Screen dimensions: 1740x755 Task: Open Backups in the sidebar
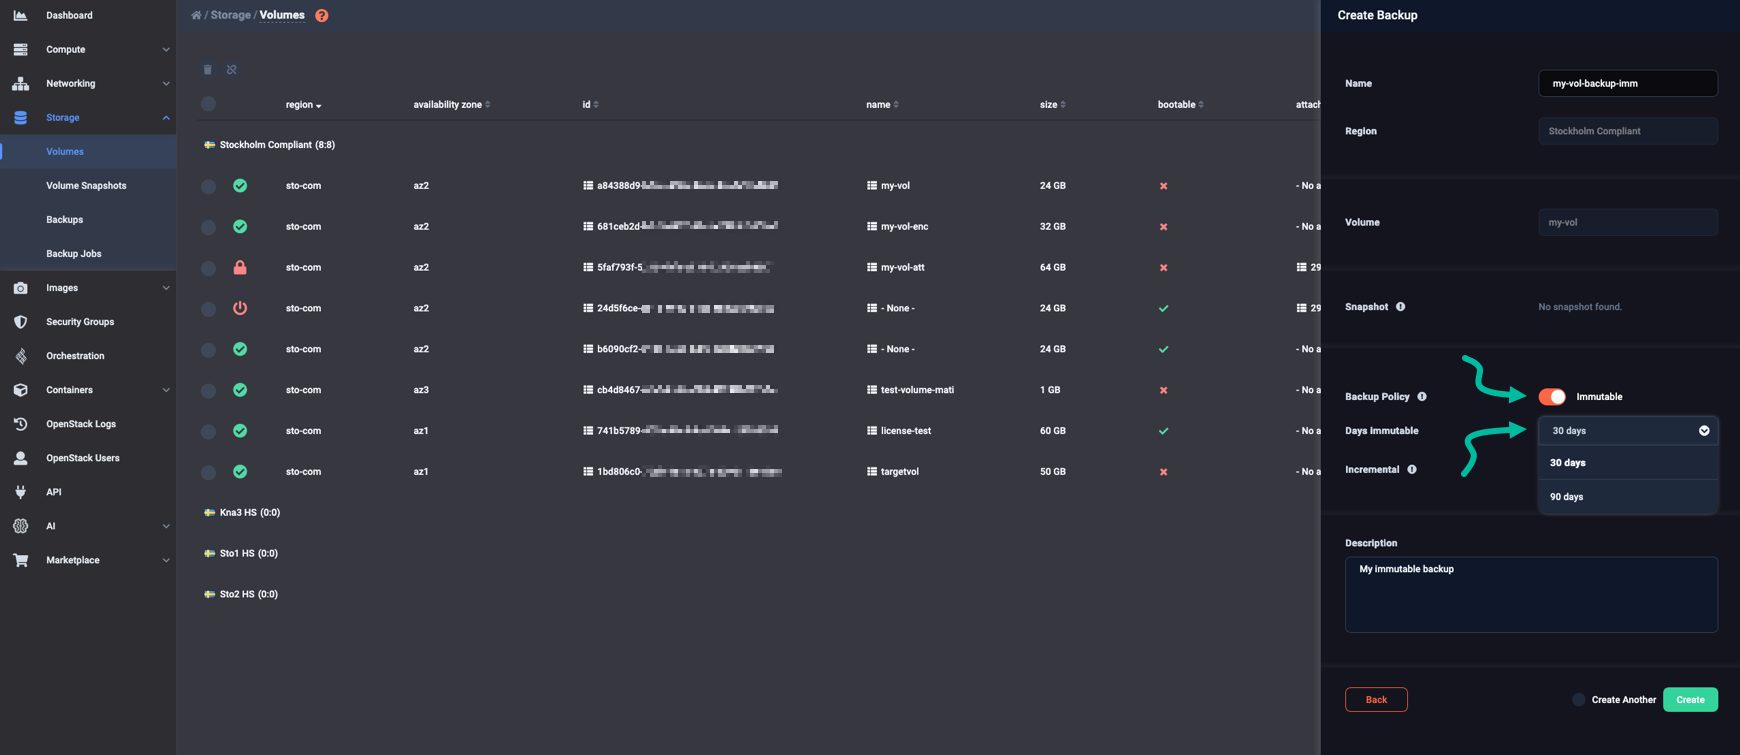tap(65, 220)
